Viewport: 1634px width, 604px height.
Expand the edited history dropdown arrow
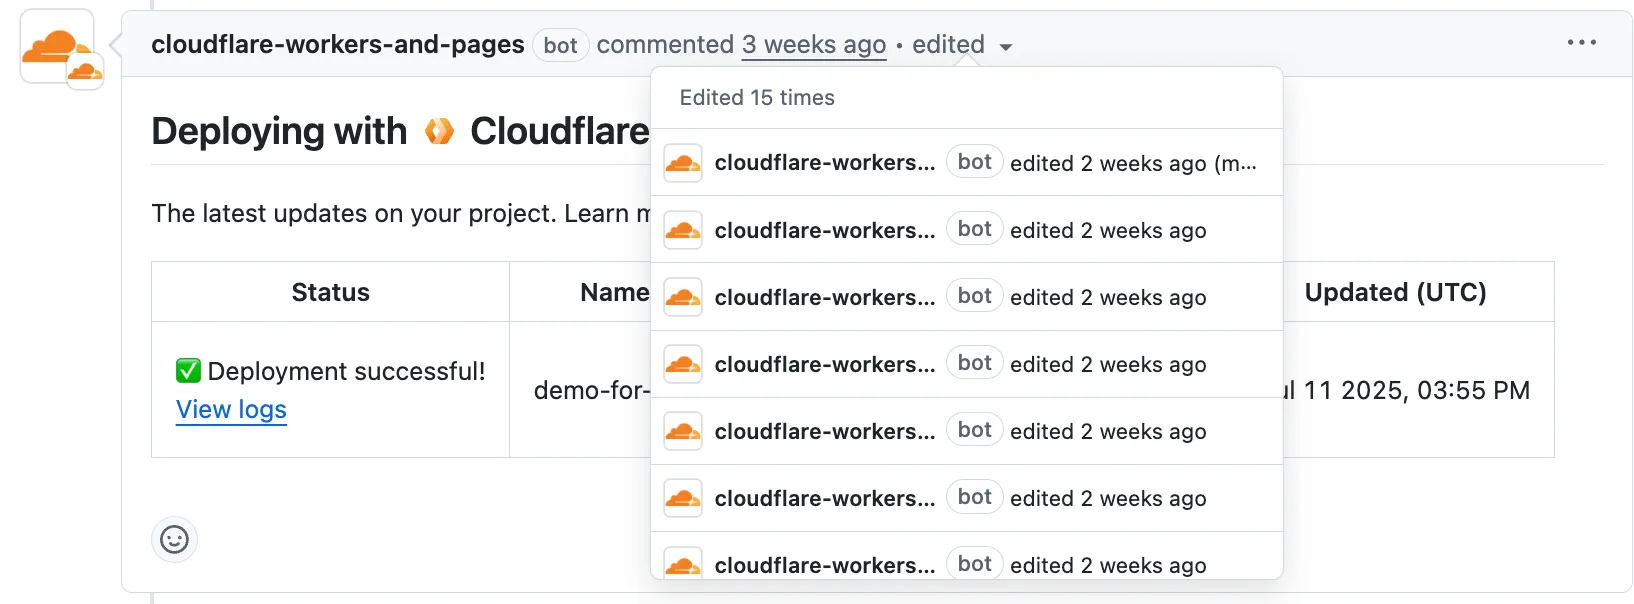point(1006,47)
